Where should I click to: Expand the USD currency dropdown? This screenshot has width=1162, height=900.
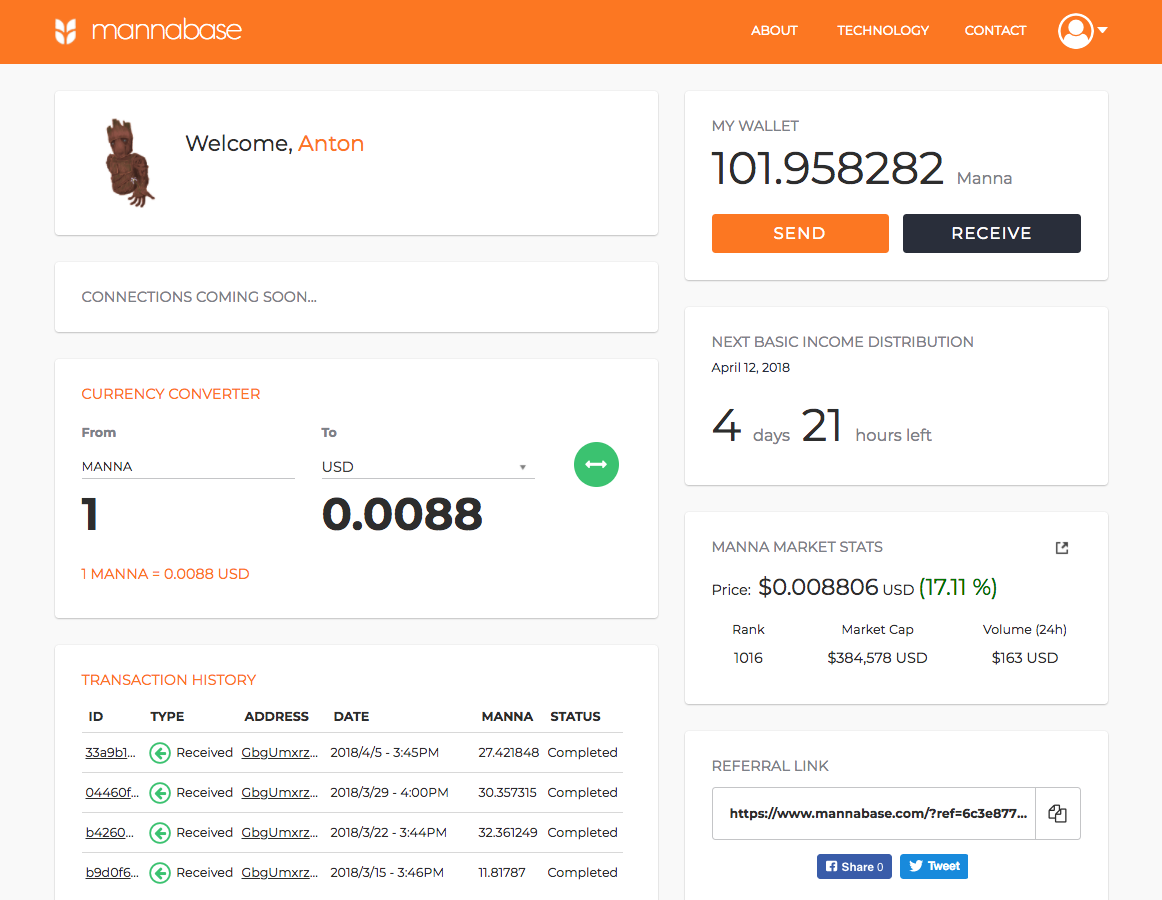point(428,467)
